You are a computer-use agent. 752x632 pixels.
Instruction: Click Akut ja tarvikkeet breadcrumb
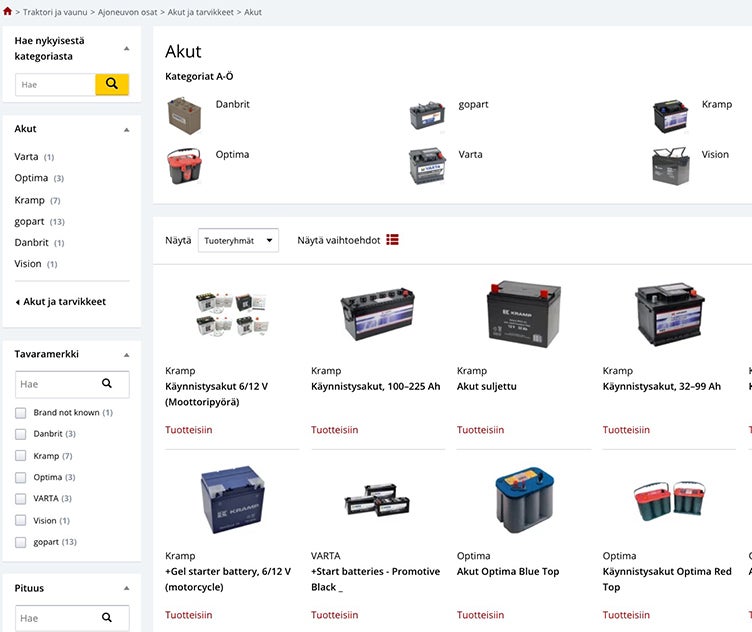pyautogui.click(x=200, y=12)
